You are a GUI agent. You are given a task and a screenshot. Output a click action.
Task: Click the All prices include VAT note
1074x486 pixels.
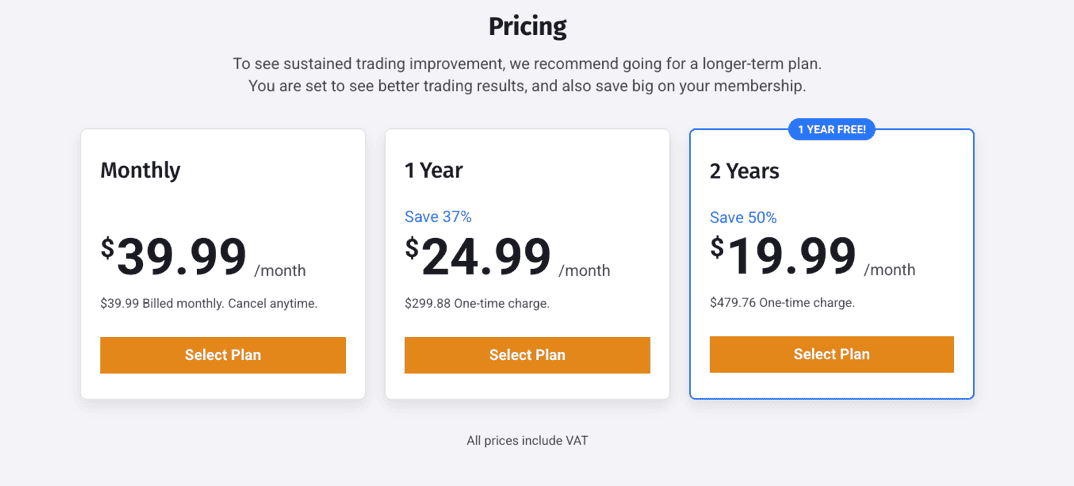(527, 440)
